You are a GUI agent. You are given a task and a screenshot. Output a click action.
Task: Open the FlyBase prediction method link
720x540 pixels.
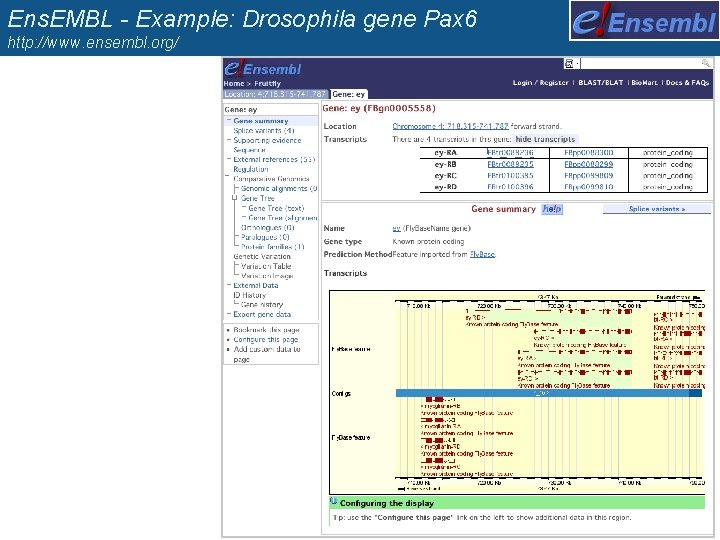[482, 254]
